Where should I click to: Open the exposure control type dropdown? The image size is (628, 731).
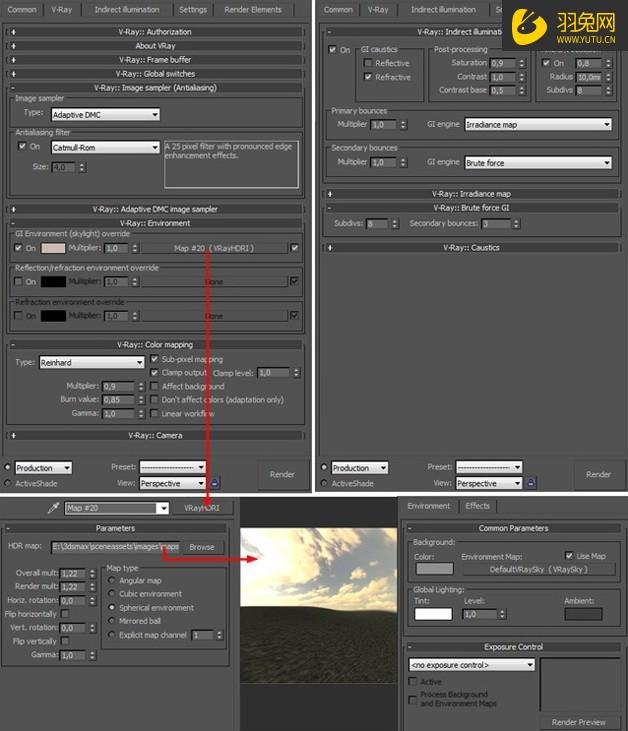click(x=472, y=665)
